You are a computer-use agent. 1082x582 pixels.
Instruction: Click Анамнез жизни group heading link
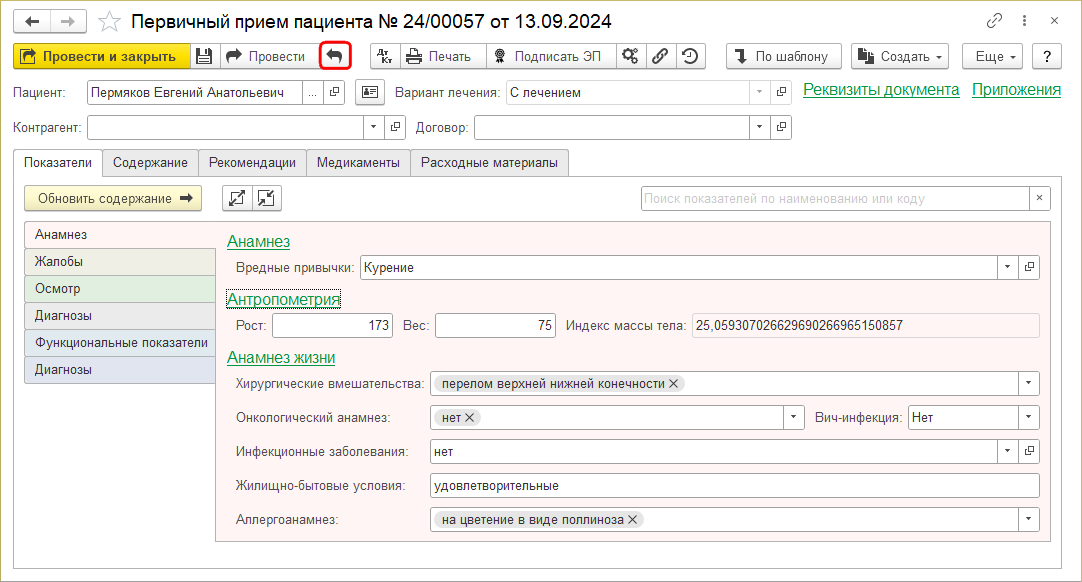pyautogui.click(x=282, y=358)
